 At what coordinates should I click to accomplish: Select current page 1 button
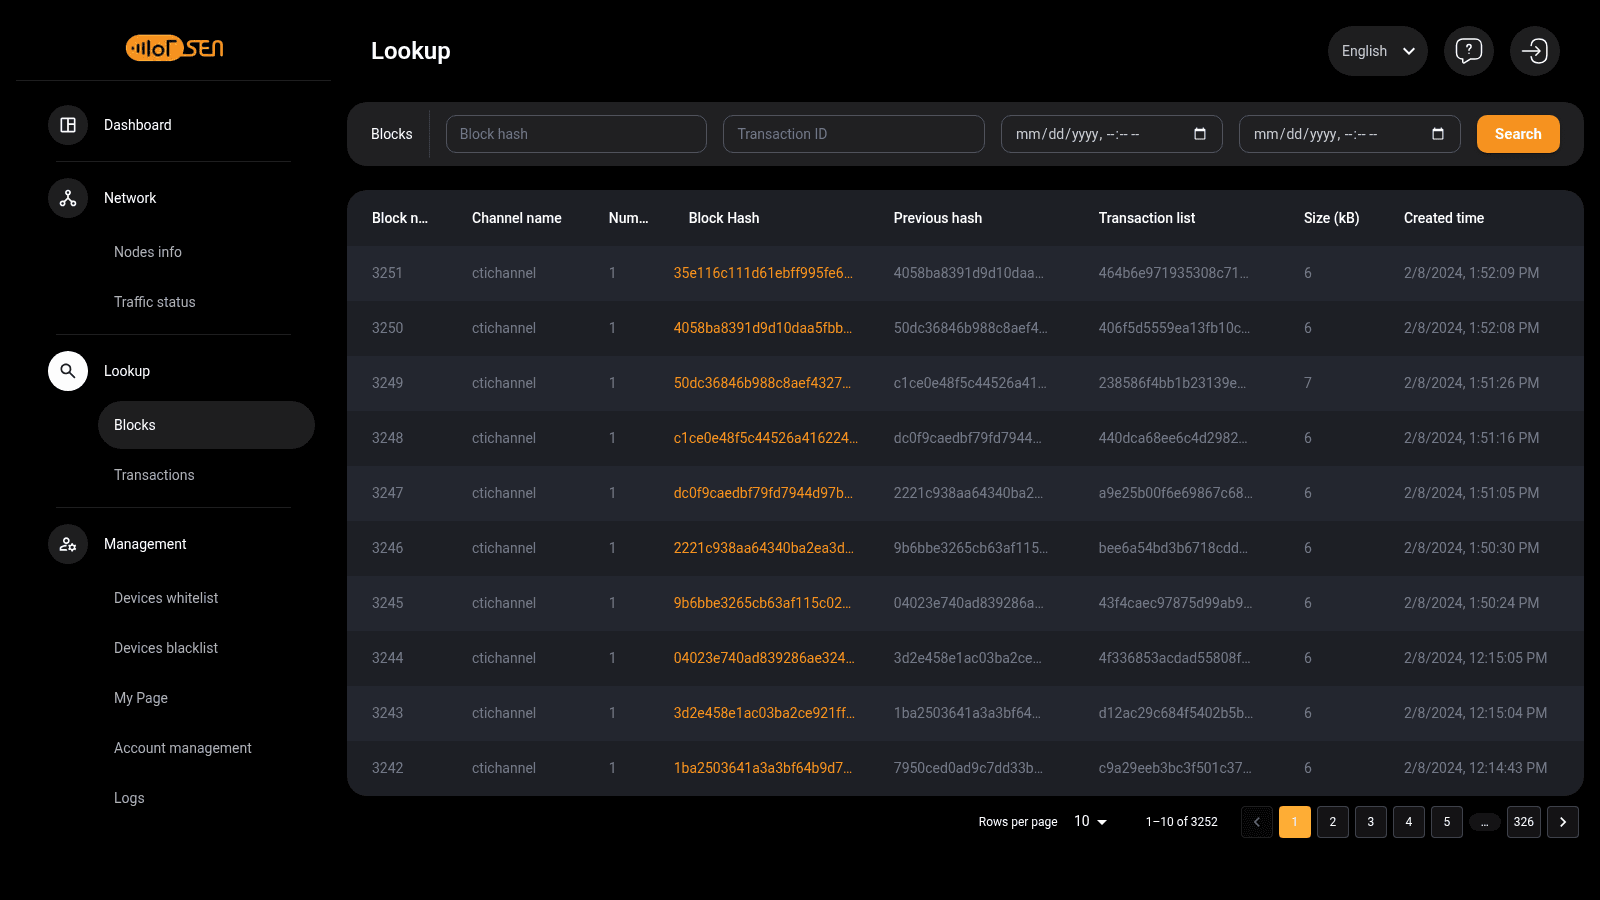1295,822
